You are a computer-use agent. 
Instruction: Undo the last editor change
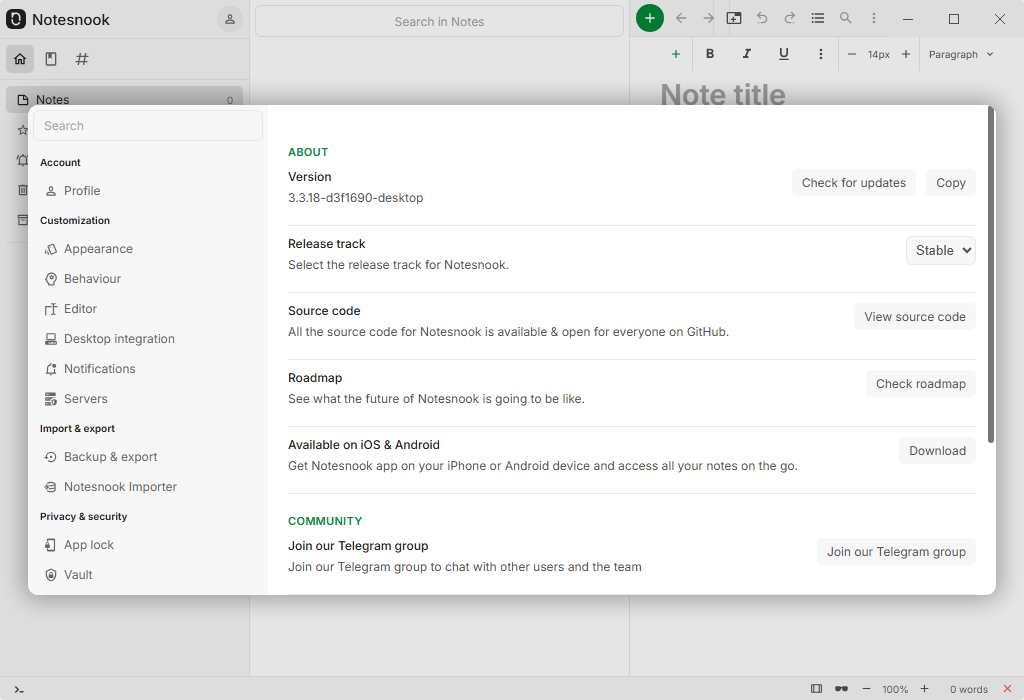tap(762, 18)
